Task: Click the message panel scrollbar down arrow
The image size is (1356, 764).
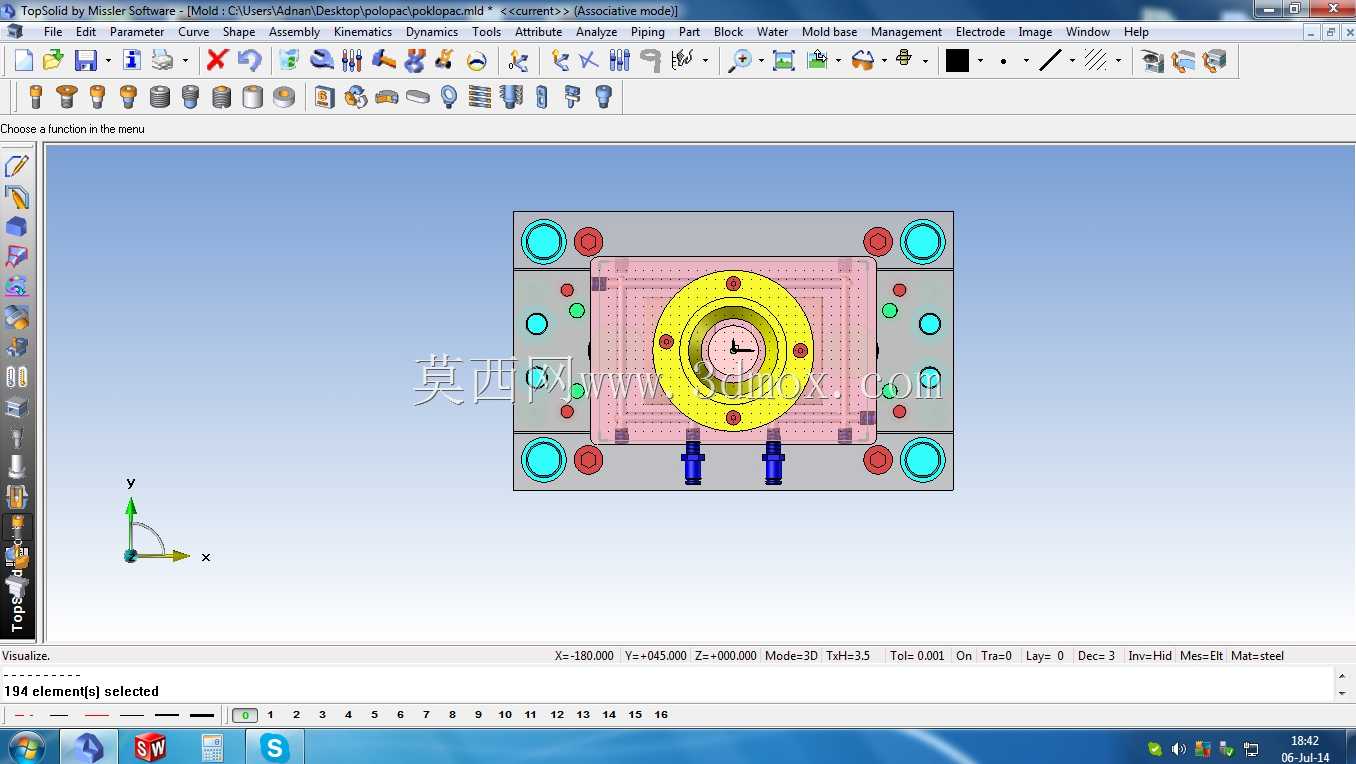Action: 1342,693
